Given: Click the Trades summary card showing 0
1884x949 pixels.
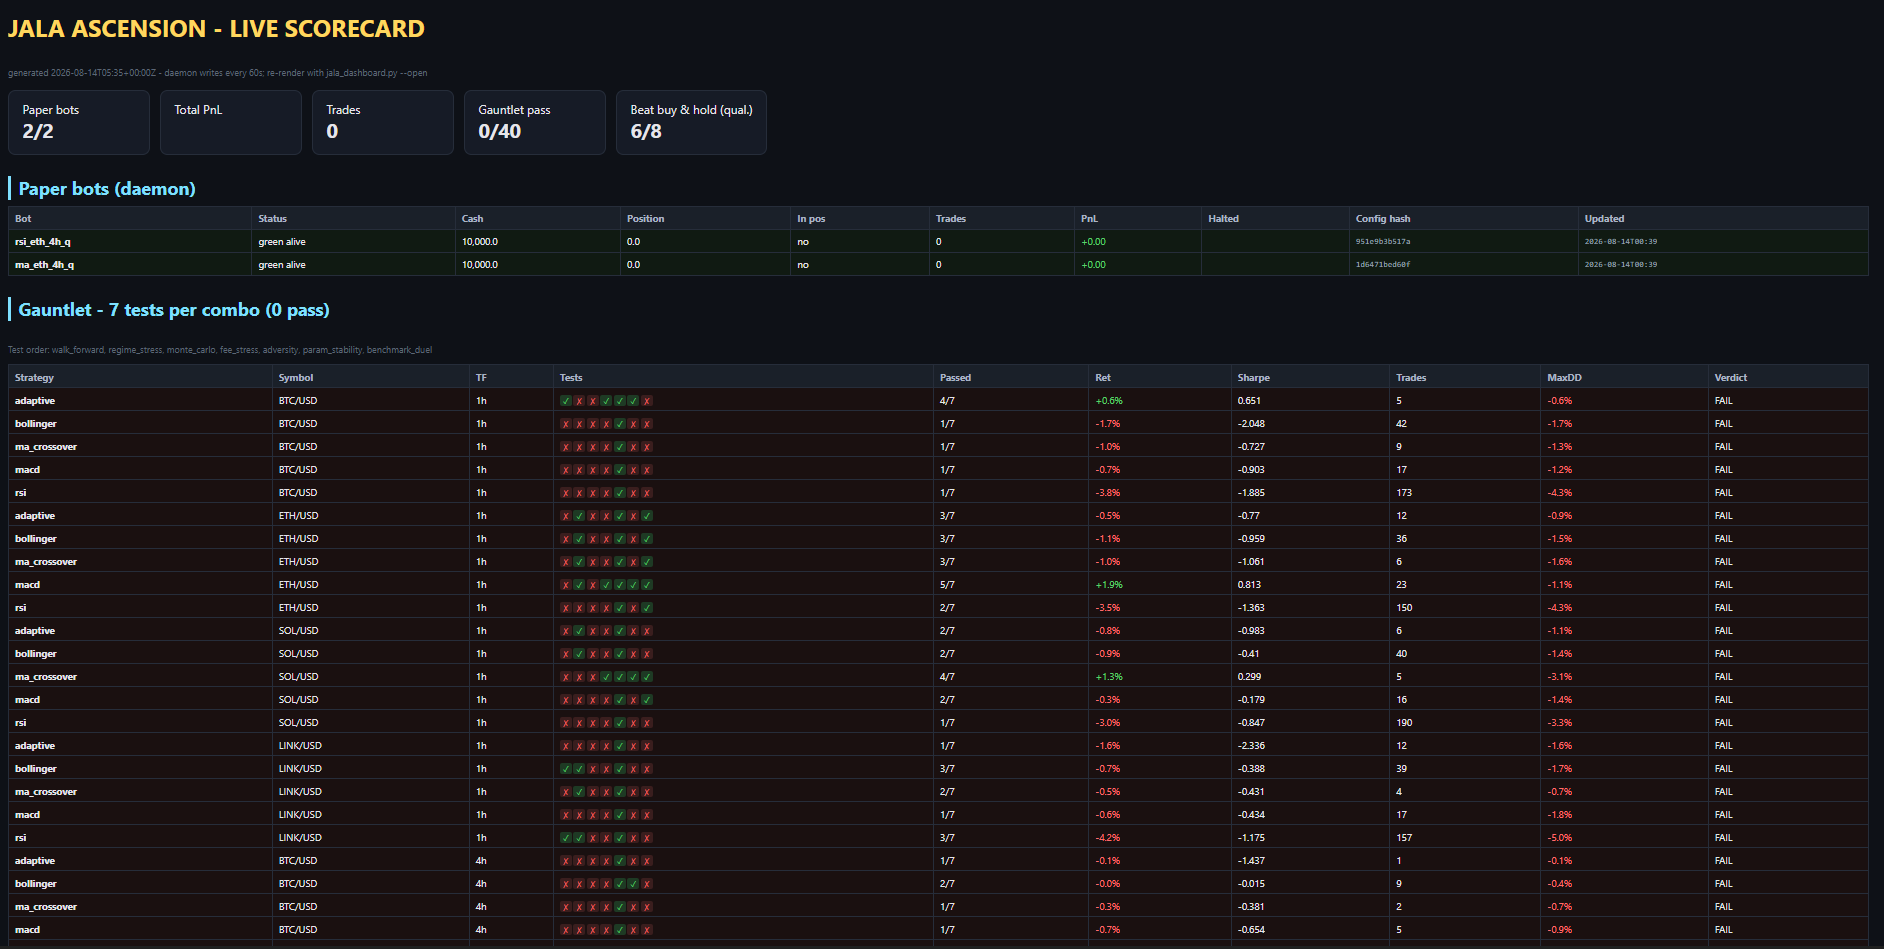Looking at the screenshot, I should pyautogui.click(x=383, y=122).
